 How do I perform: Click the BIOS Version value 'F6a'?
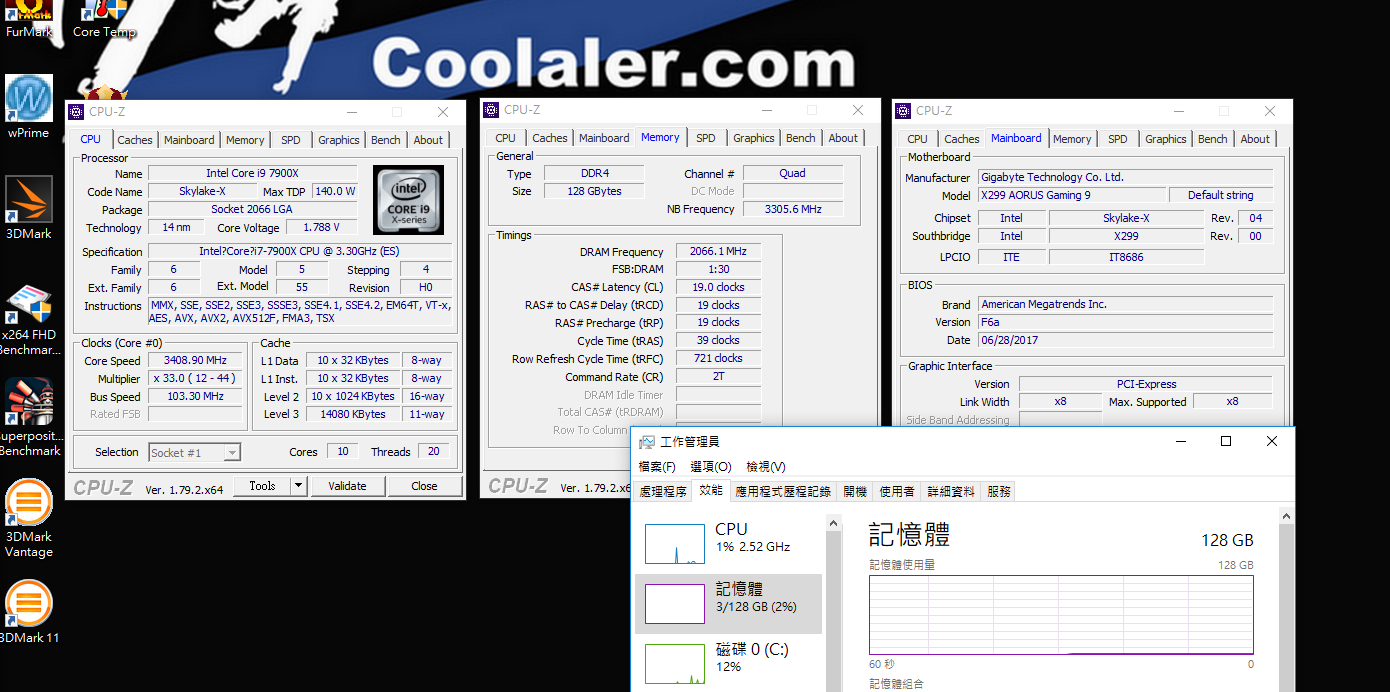click(1125, 322)
